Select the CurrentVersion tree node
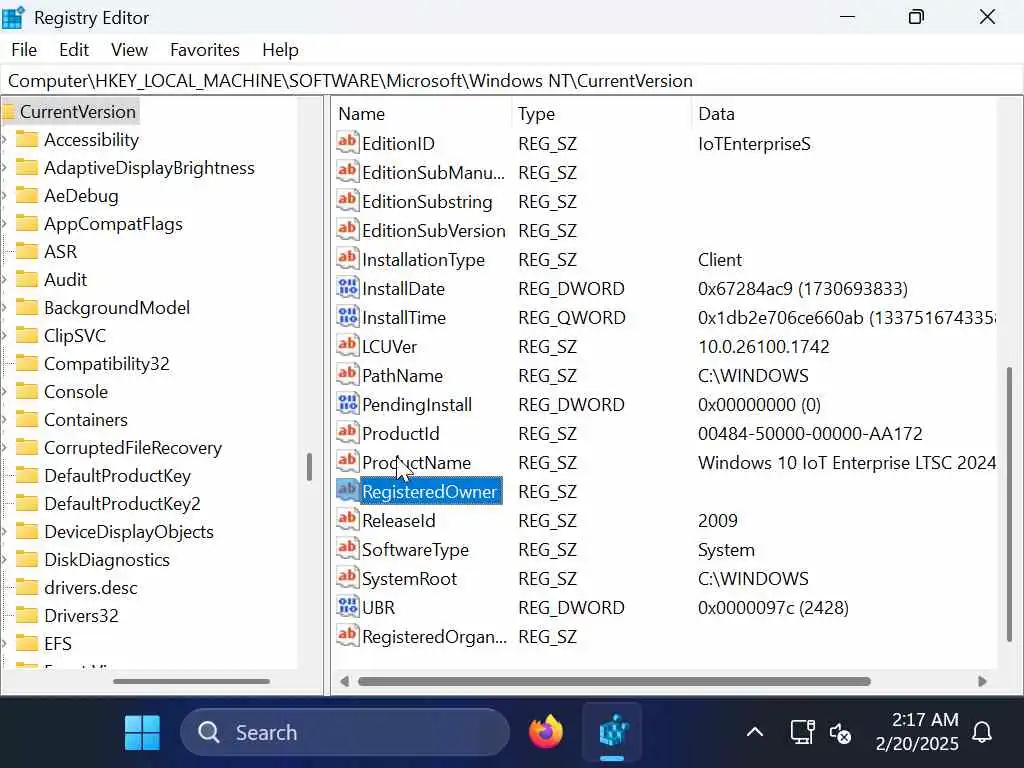The height and width of the screenshot is (768, 1024). pyautogui.click(x=78, y=112)
